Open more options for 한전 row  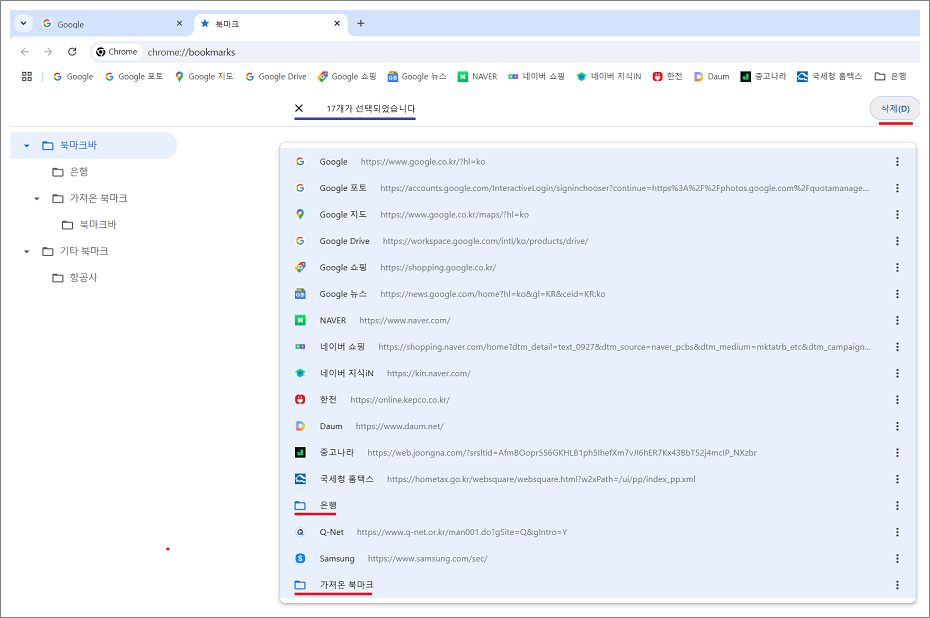[x=897, y=400]
